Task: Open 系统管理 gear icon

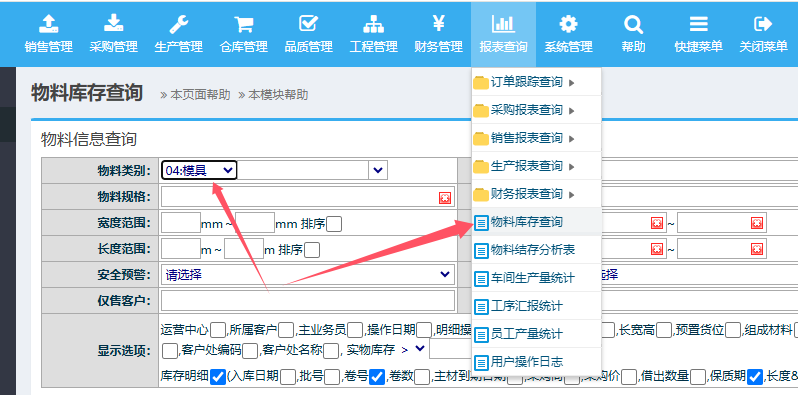Action: [568, 23]
